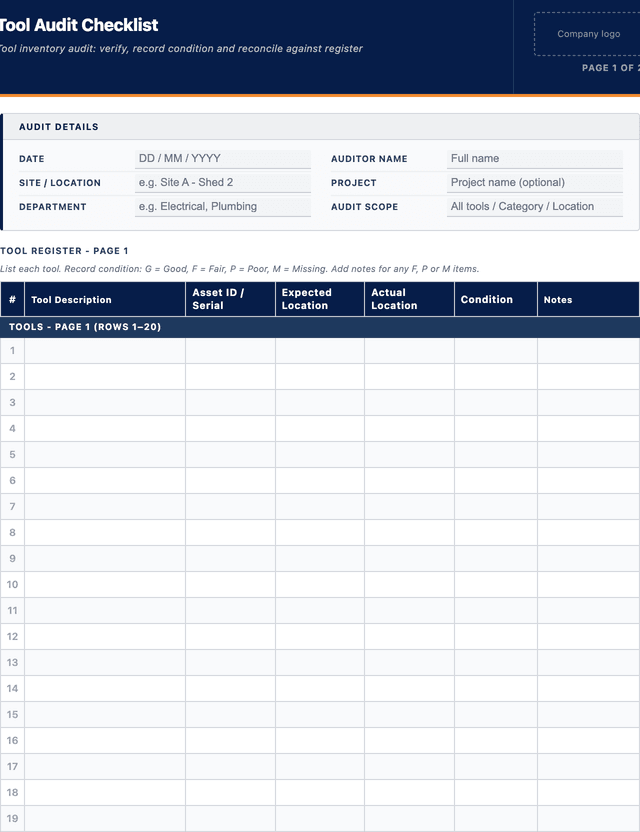Click the AUDITOR NAME label
Image resolution: width=640 pixels, height=832 pixels.
[369, 159]
